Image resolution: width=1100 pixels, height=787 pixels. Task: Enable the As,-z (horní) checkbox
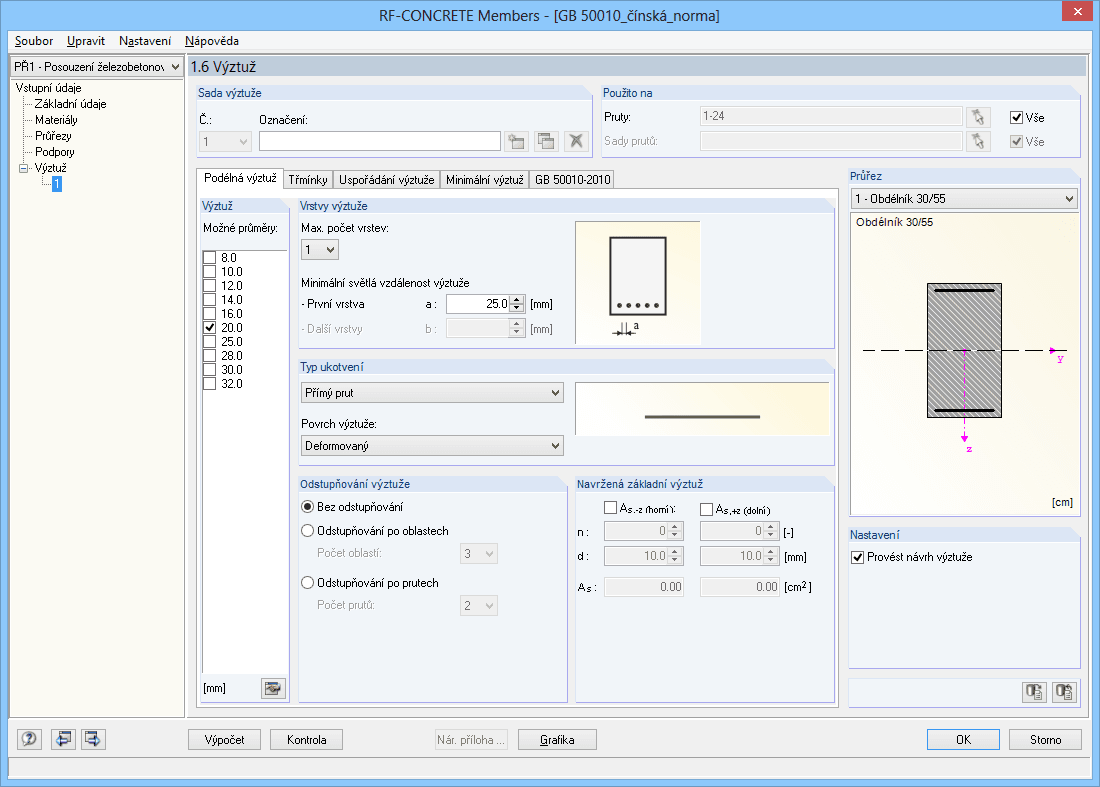(x=610, y=508)
